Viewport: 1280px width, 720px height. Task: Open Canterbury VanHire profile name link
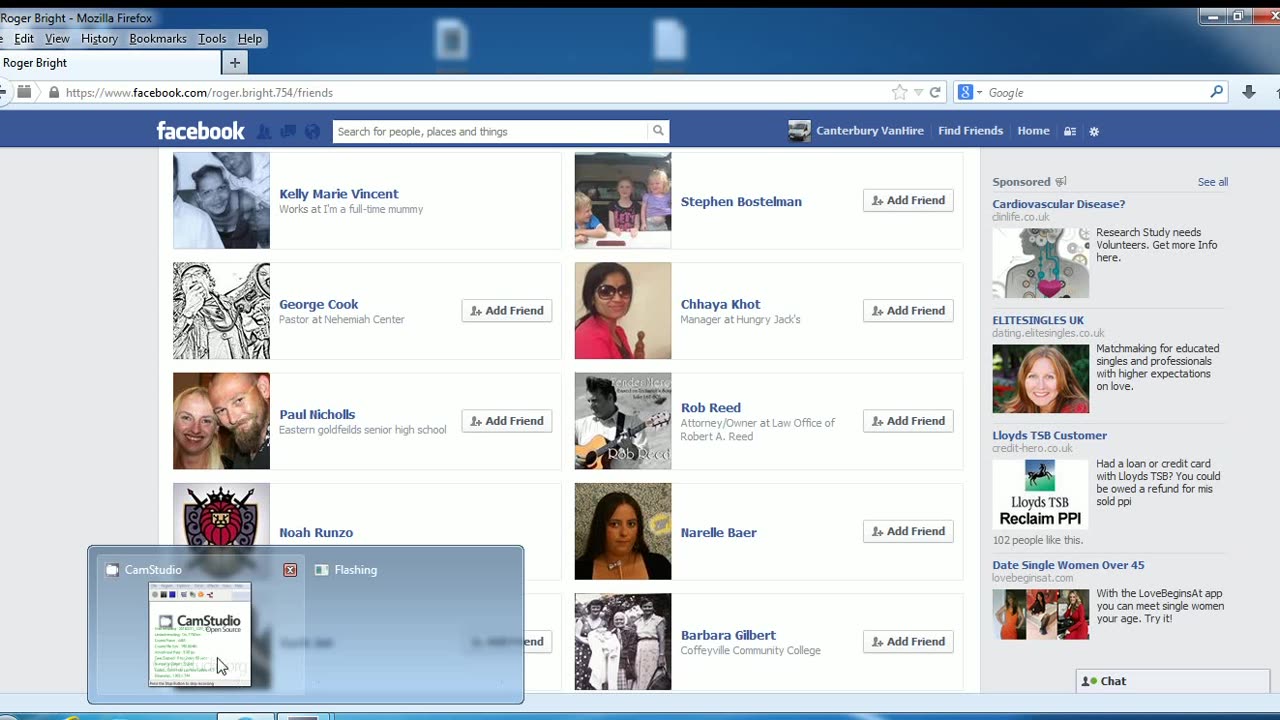pos(870,131)
